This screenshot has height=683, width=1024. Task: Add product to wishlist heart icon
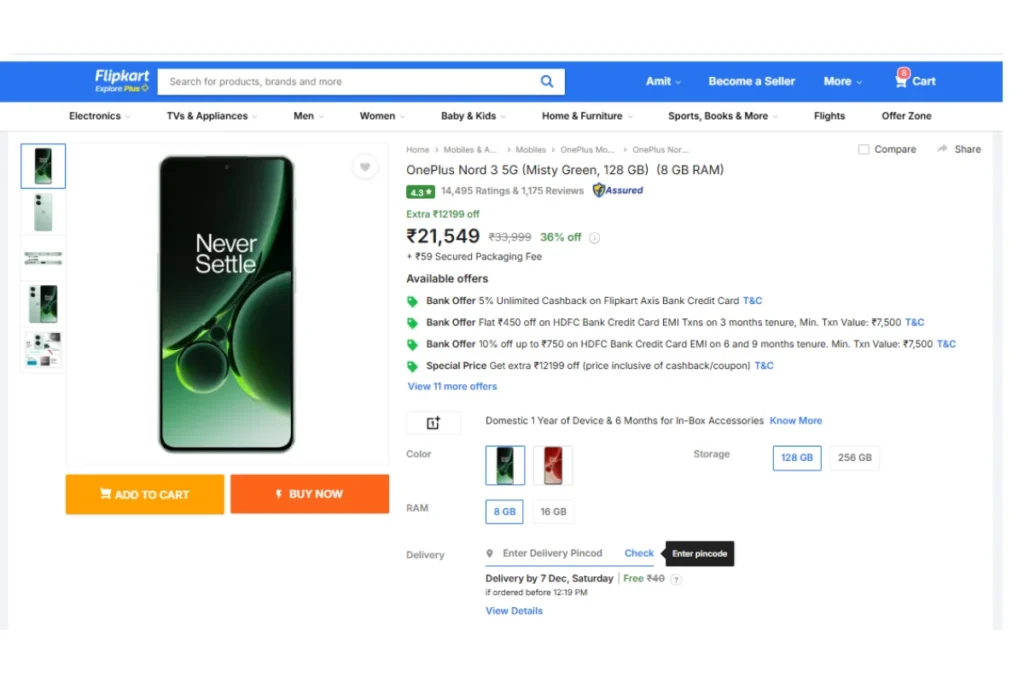click(365, 167)
